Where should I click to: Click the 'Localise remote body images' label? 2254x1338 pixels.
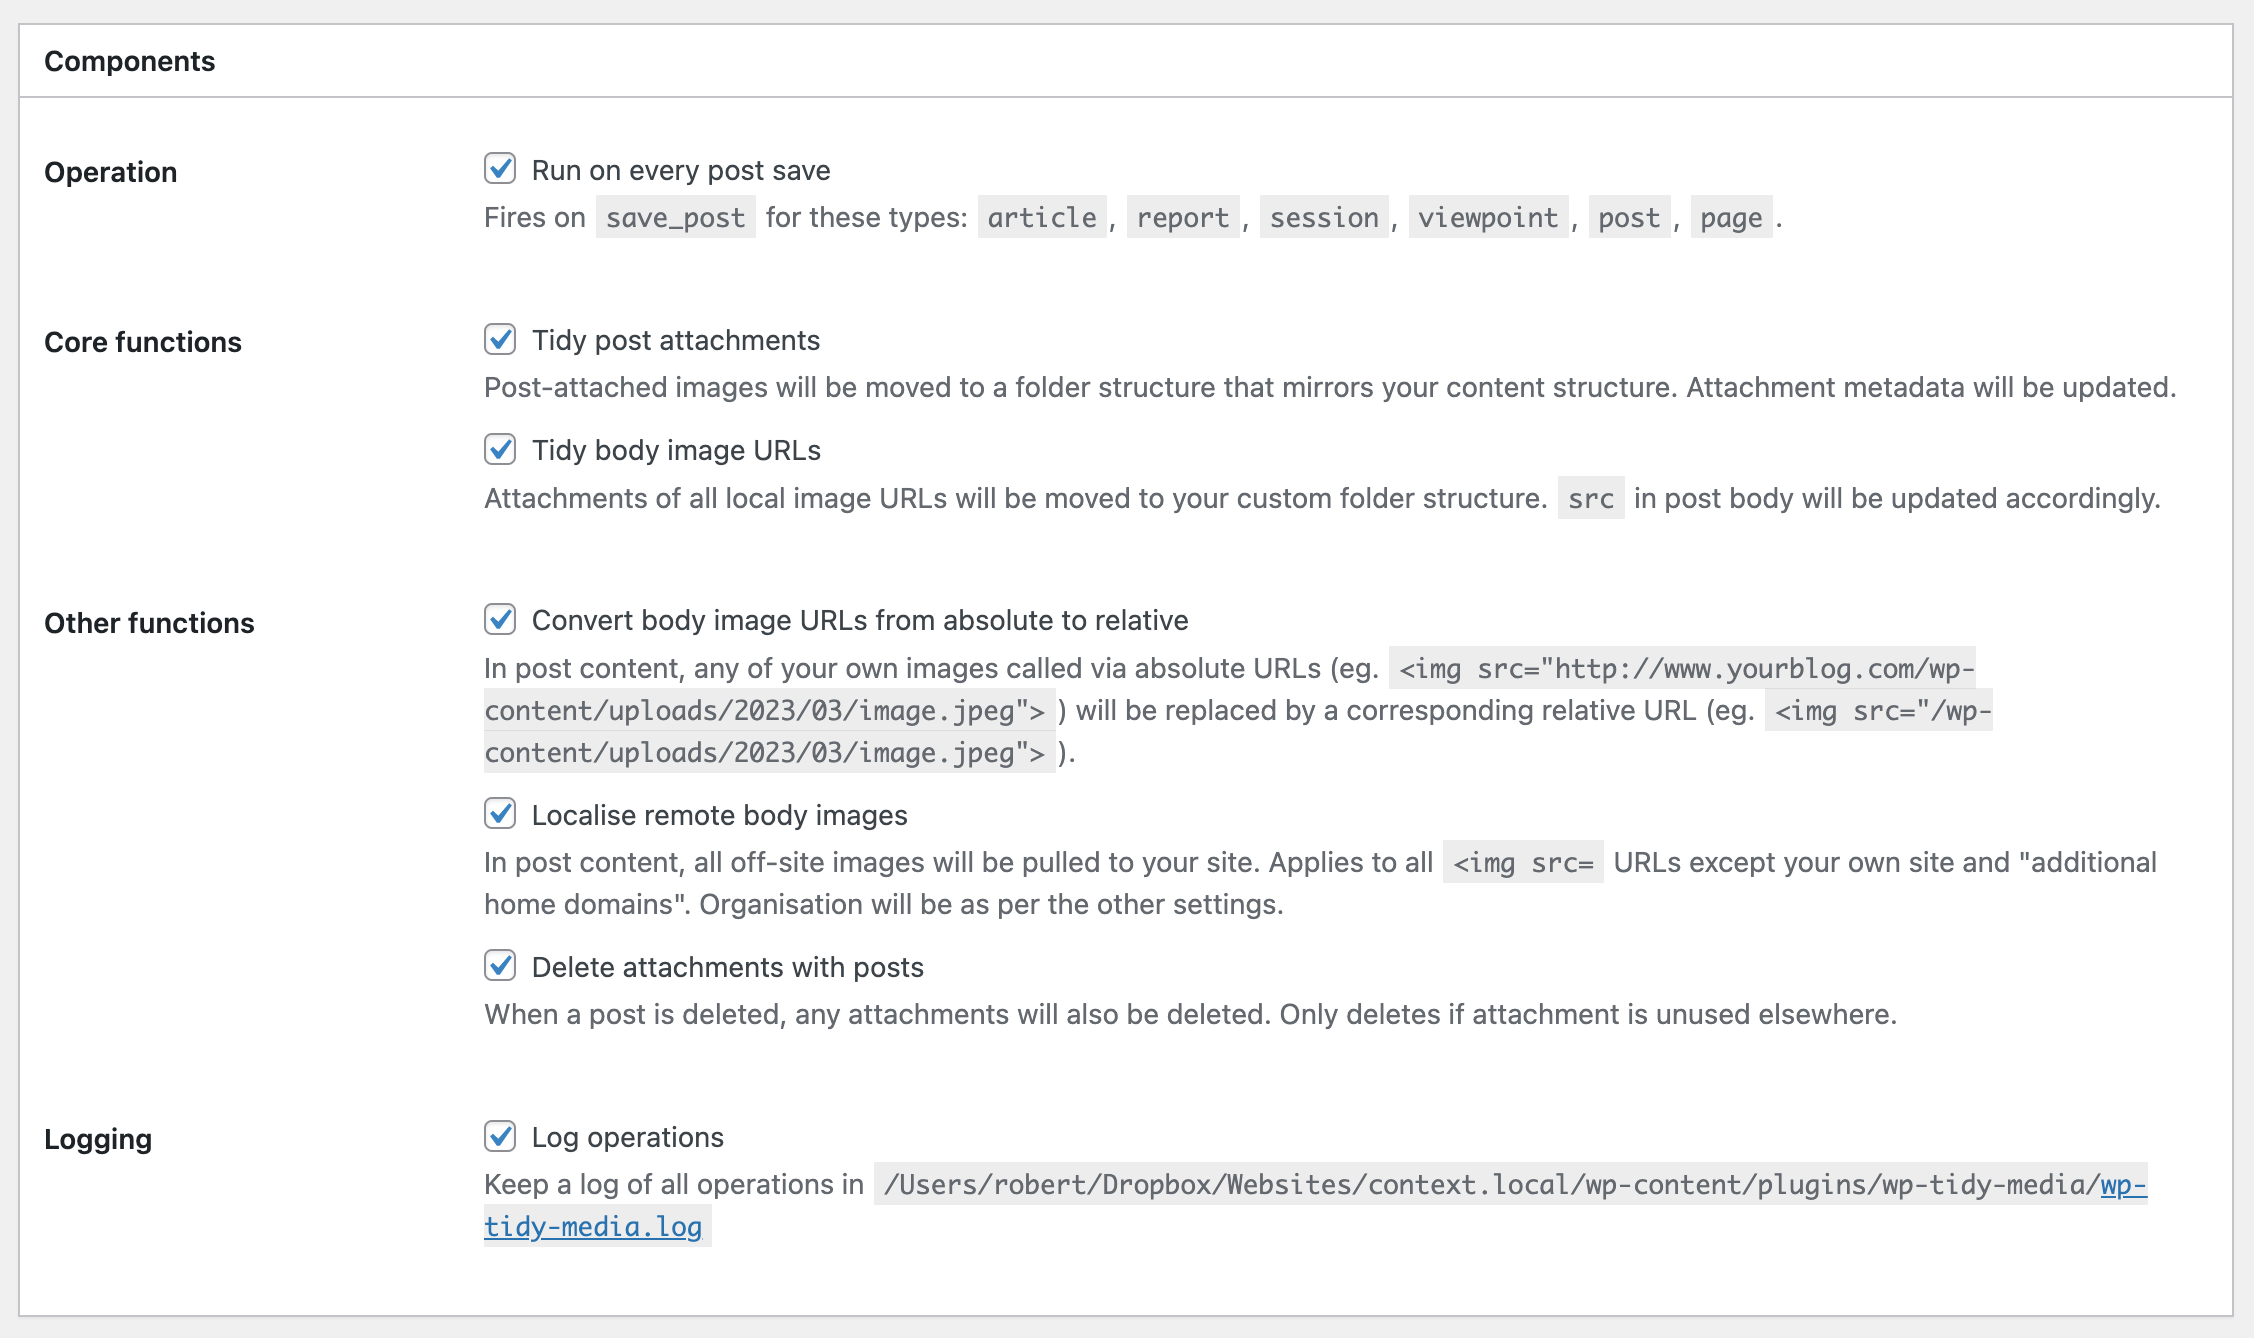coord(719,815)
